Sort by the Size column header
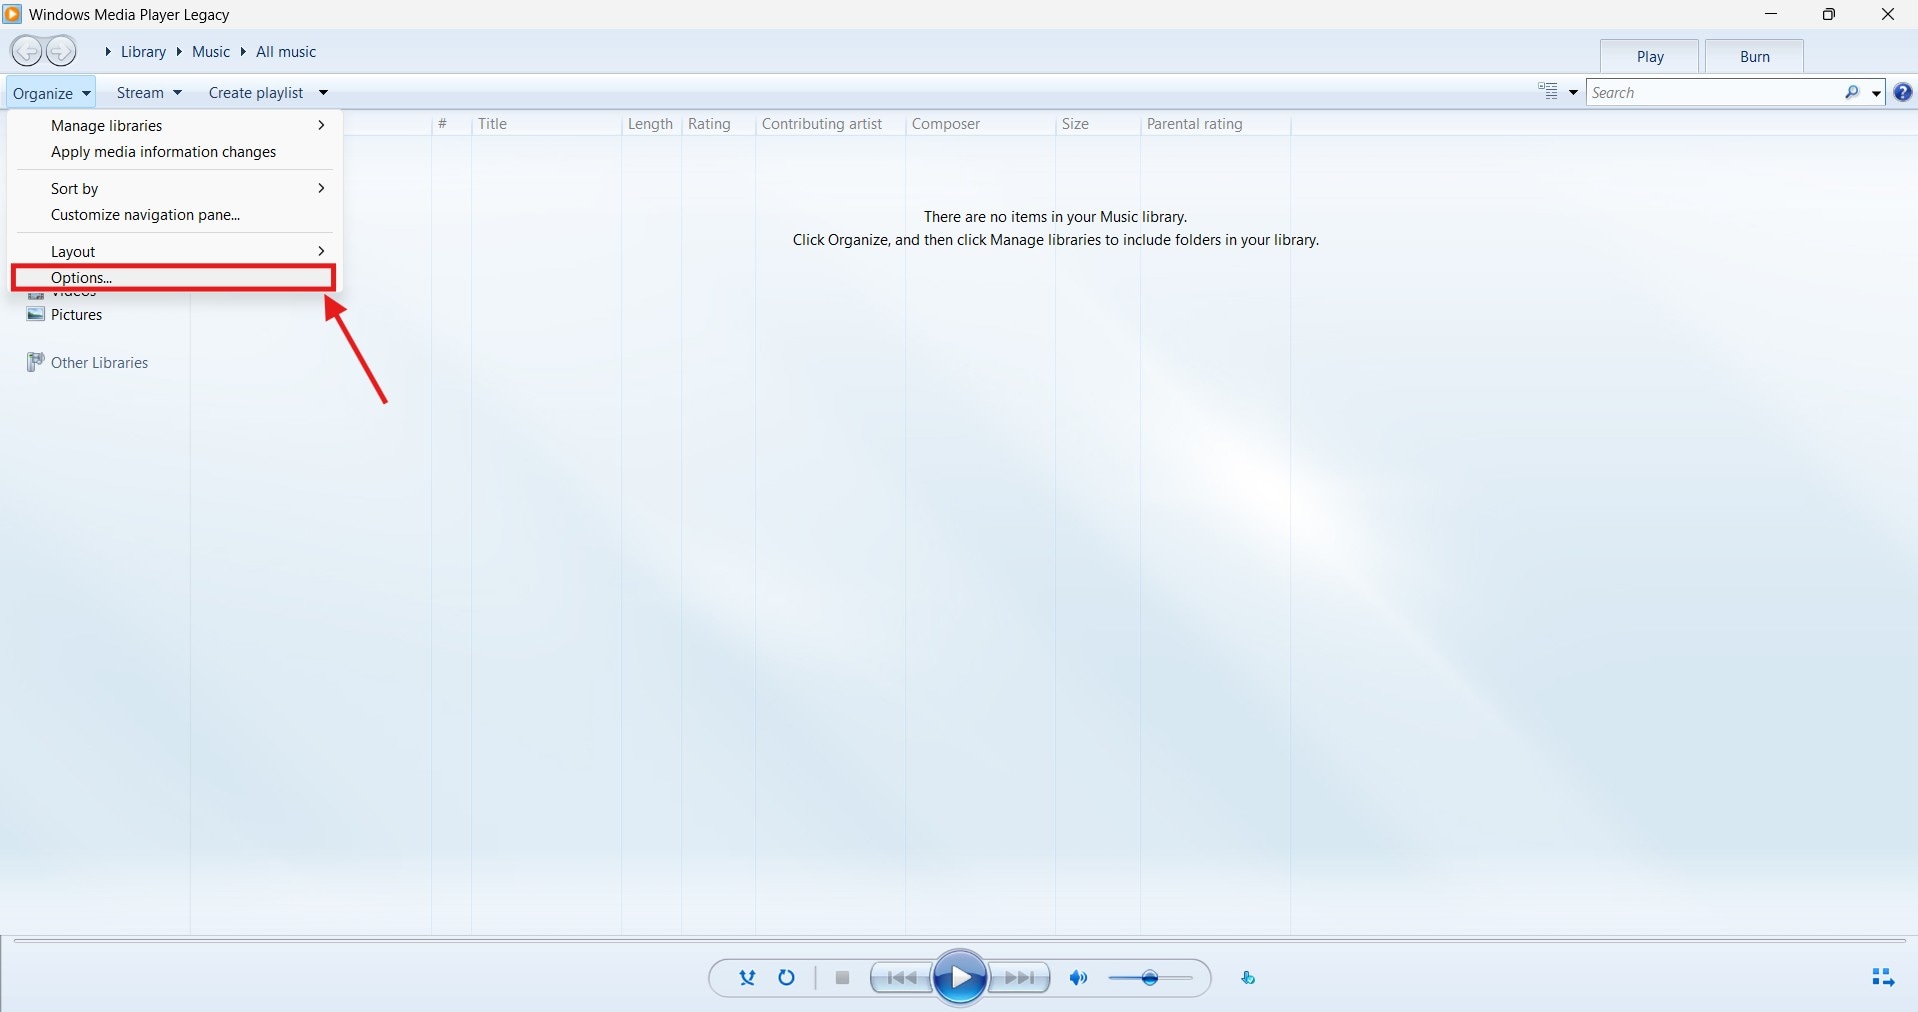Image resolution: width=1918 pixels, height=1012 pixels. pos(1098,124)
